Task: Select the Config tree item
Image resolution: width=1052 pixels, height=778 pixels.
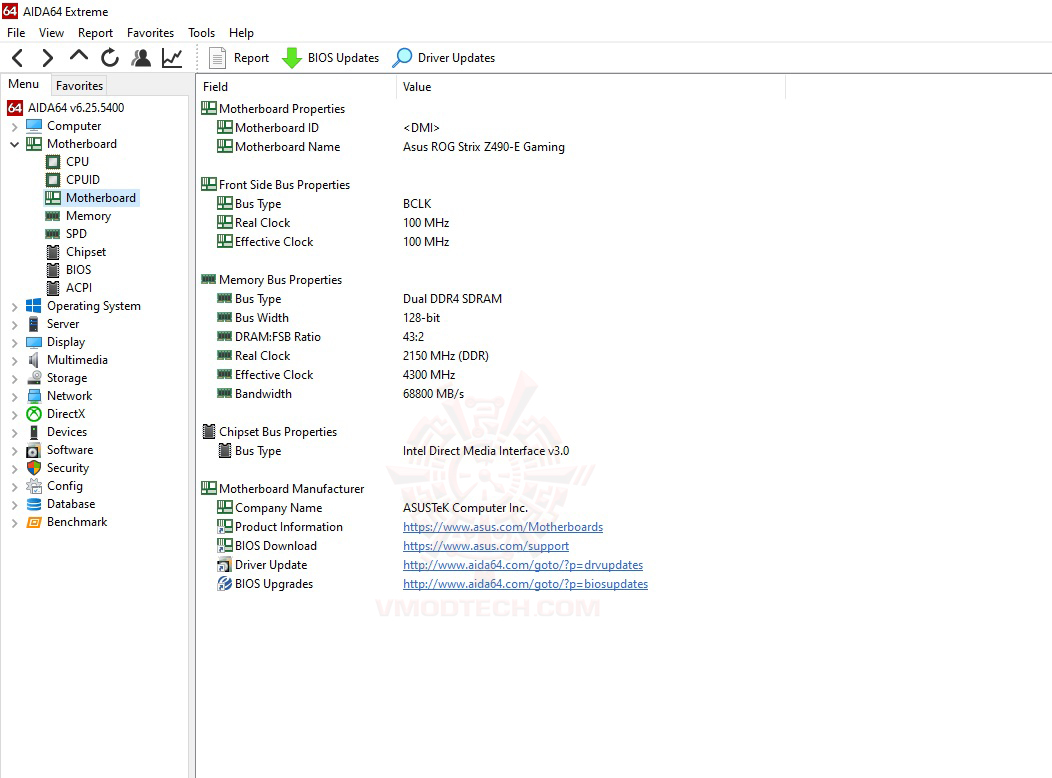Action: [65, 486]
